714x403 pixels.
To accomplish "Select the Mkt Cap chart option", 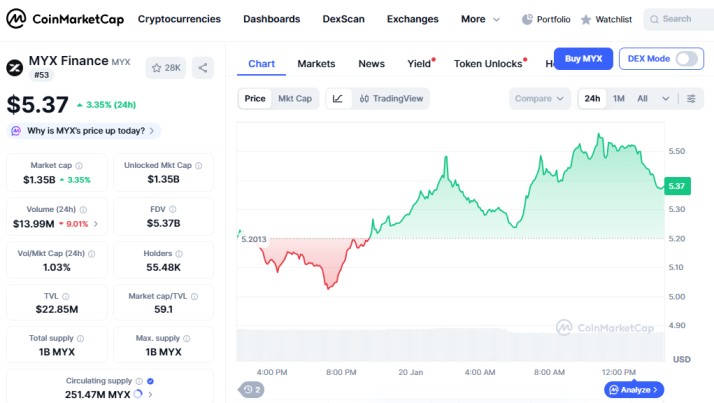I will [295, 98].
